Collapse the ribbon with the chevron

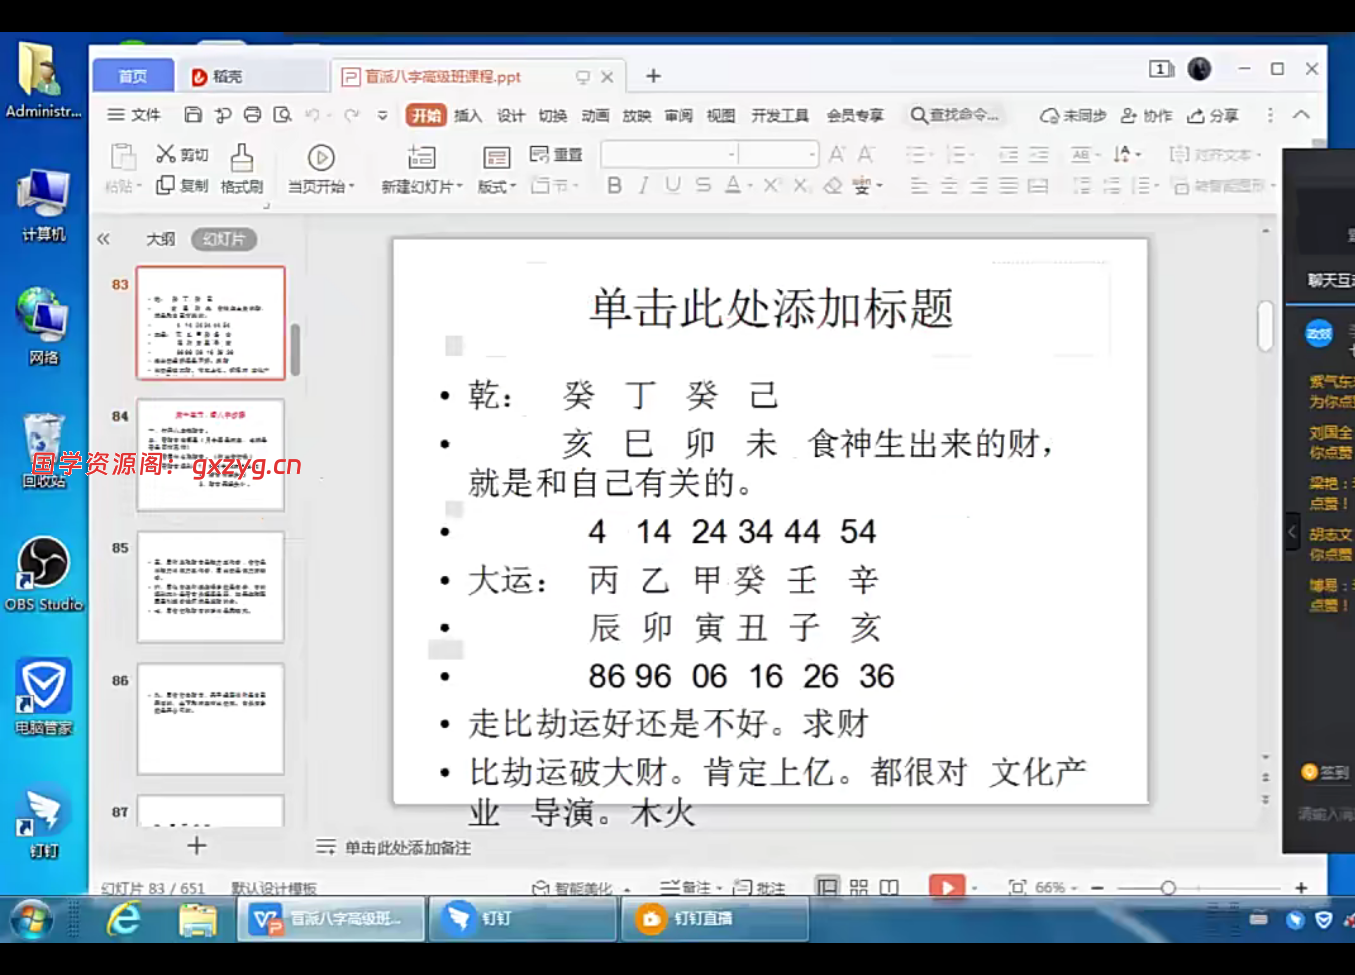click(x=1301, y=115)
